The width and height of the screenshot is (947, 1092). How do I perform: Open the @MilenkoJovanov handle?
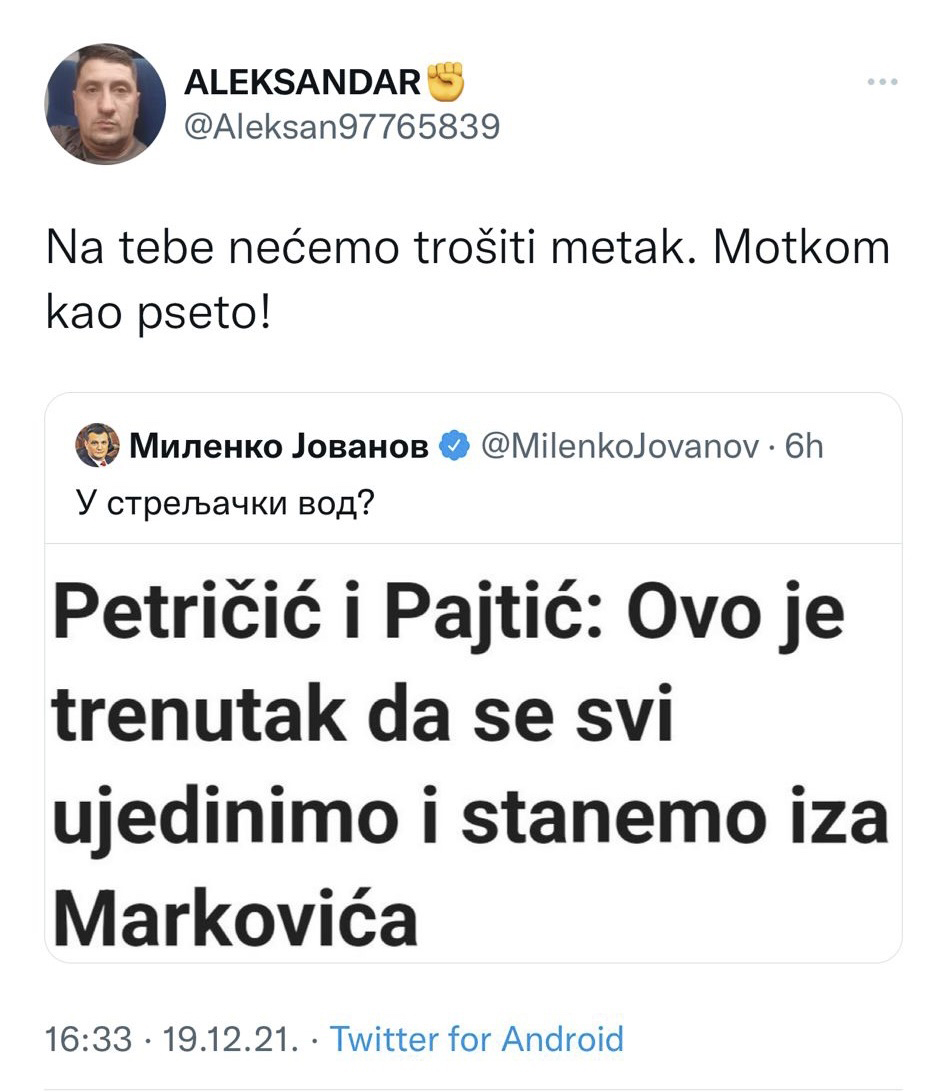coord(620,446)
